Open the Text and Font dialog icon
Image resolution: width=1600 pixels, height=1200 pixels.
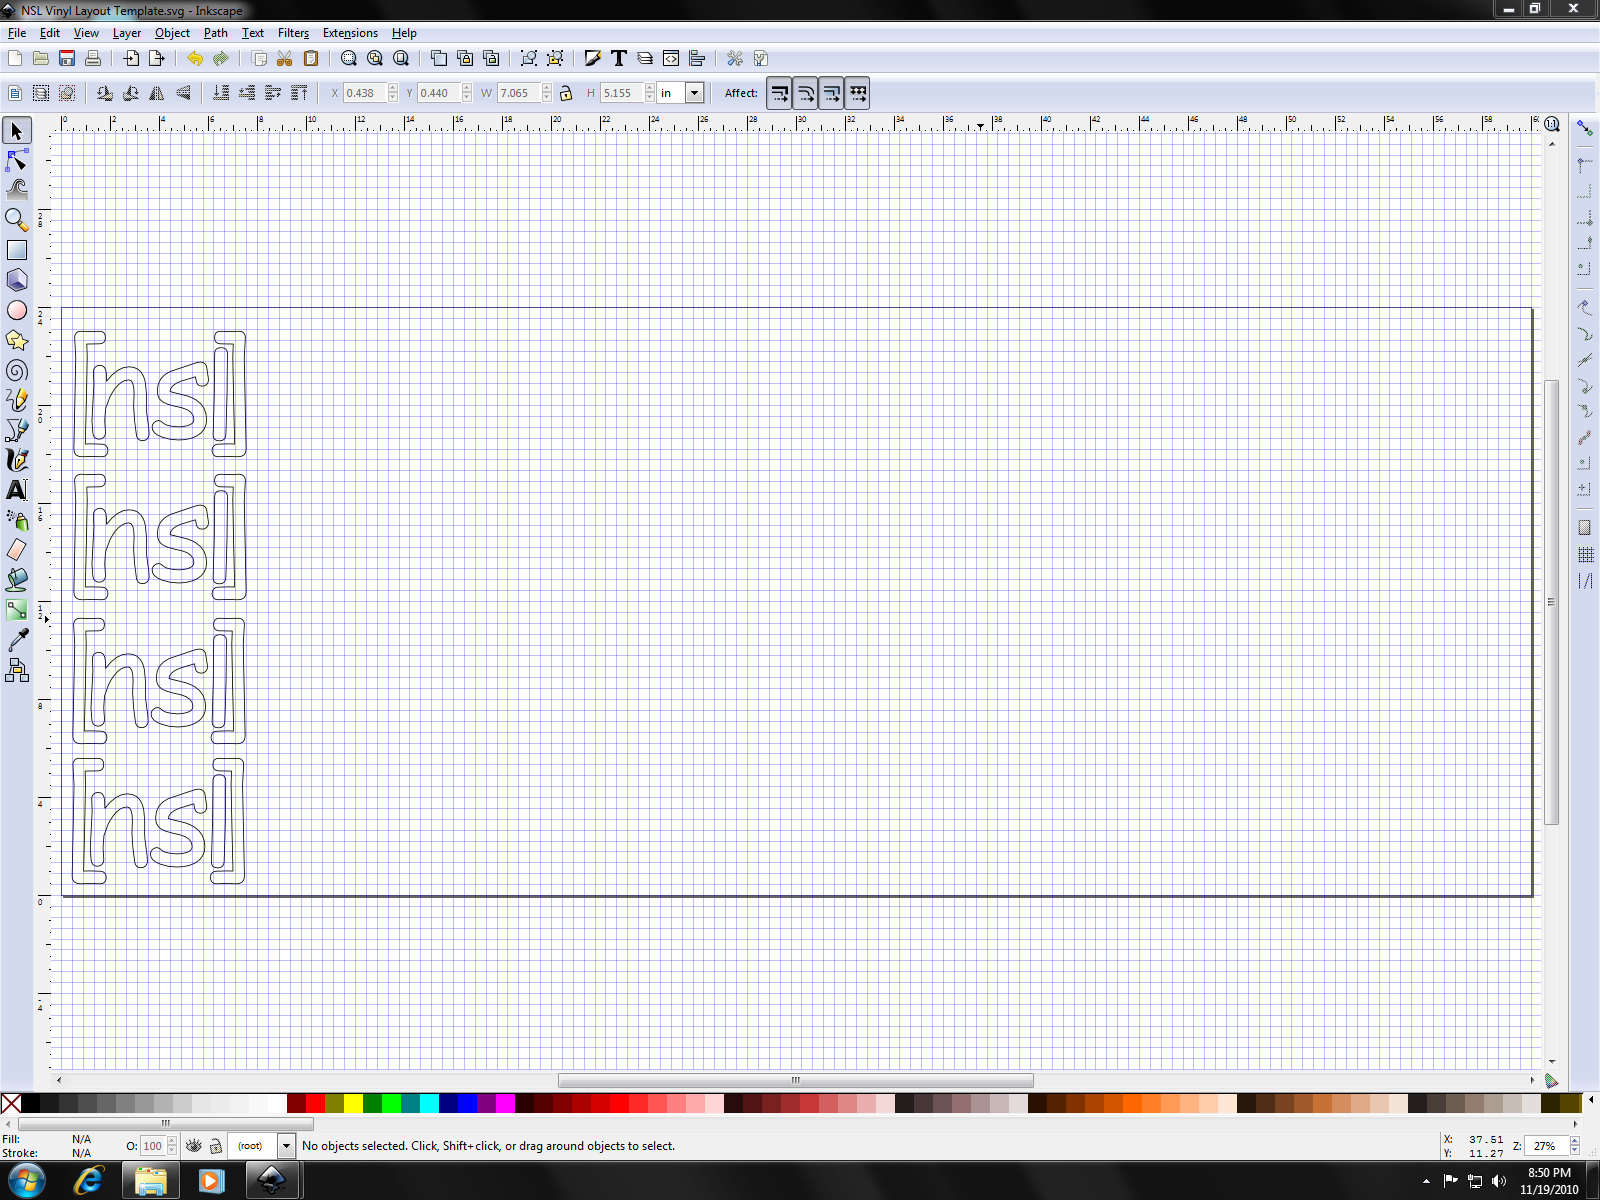(619, 58)
